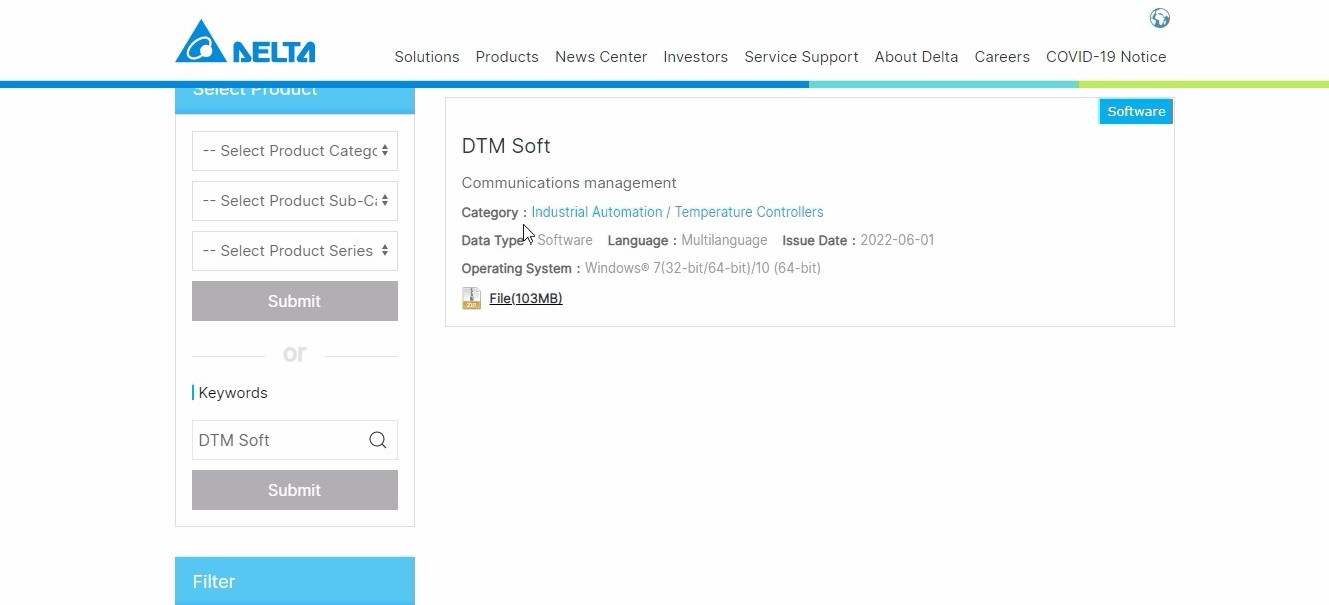
Task: Open the Investors menu
Action: [696, 57]
